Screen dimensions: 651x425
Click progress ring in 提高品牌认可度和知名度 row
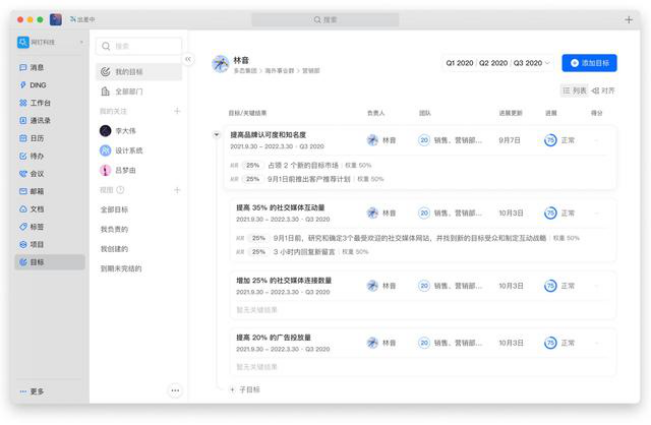(x=551, y=140)
